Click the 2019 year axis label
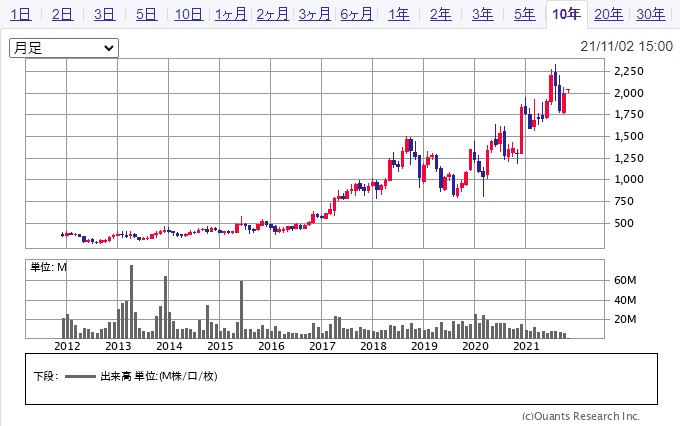680x426 pixels. [424, 346]
